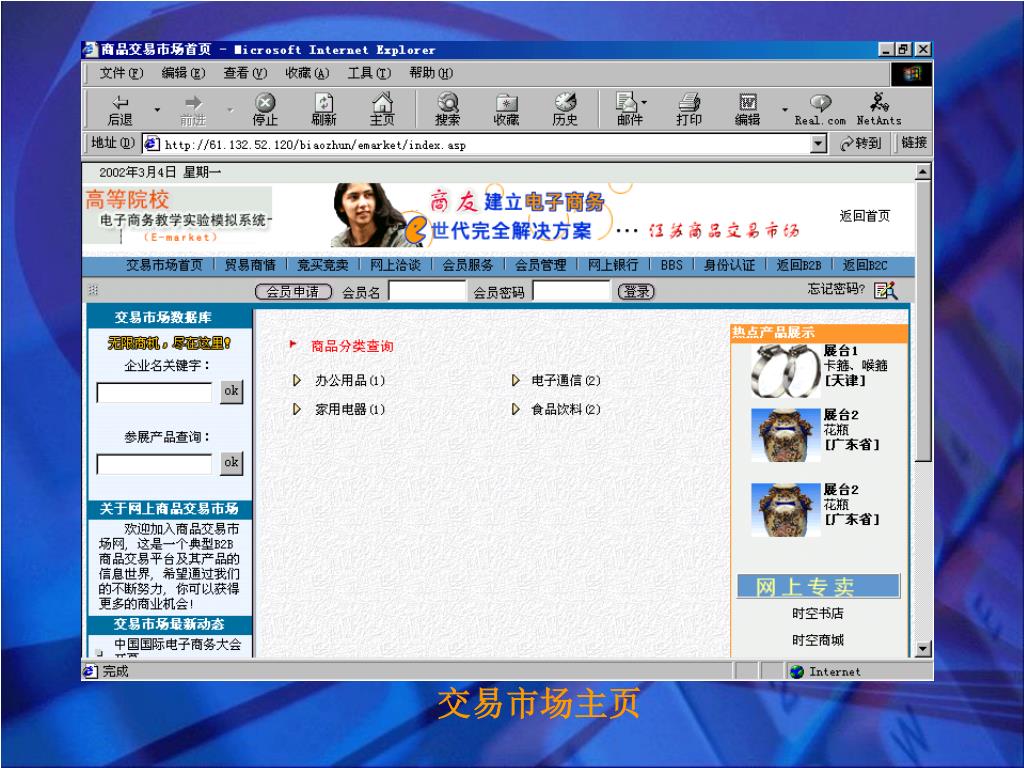
Task: Expand the 电子通信(2) category arrow
Action: [x=516, y=380]
